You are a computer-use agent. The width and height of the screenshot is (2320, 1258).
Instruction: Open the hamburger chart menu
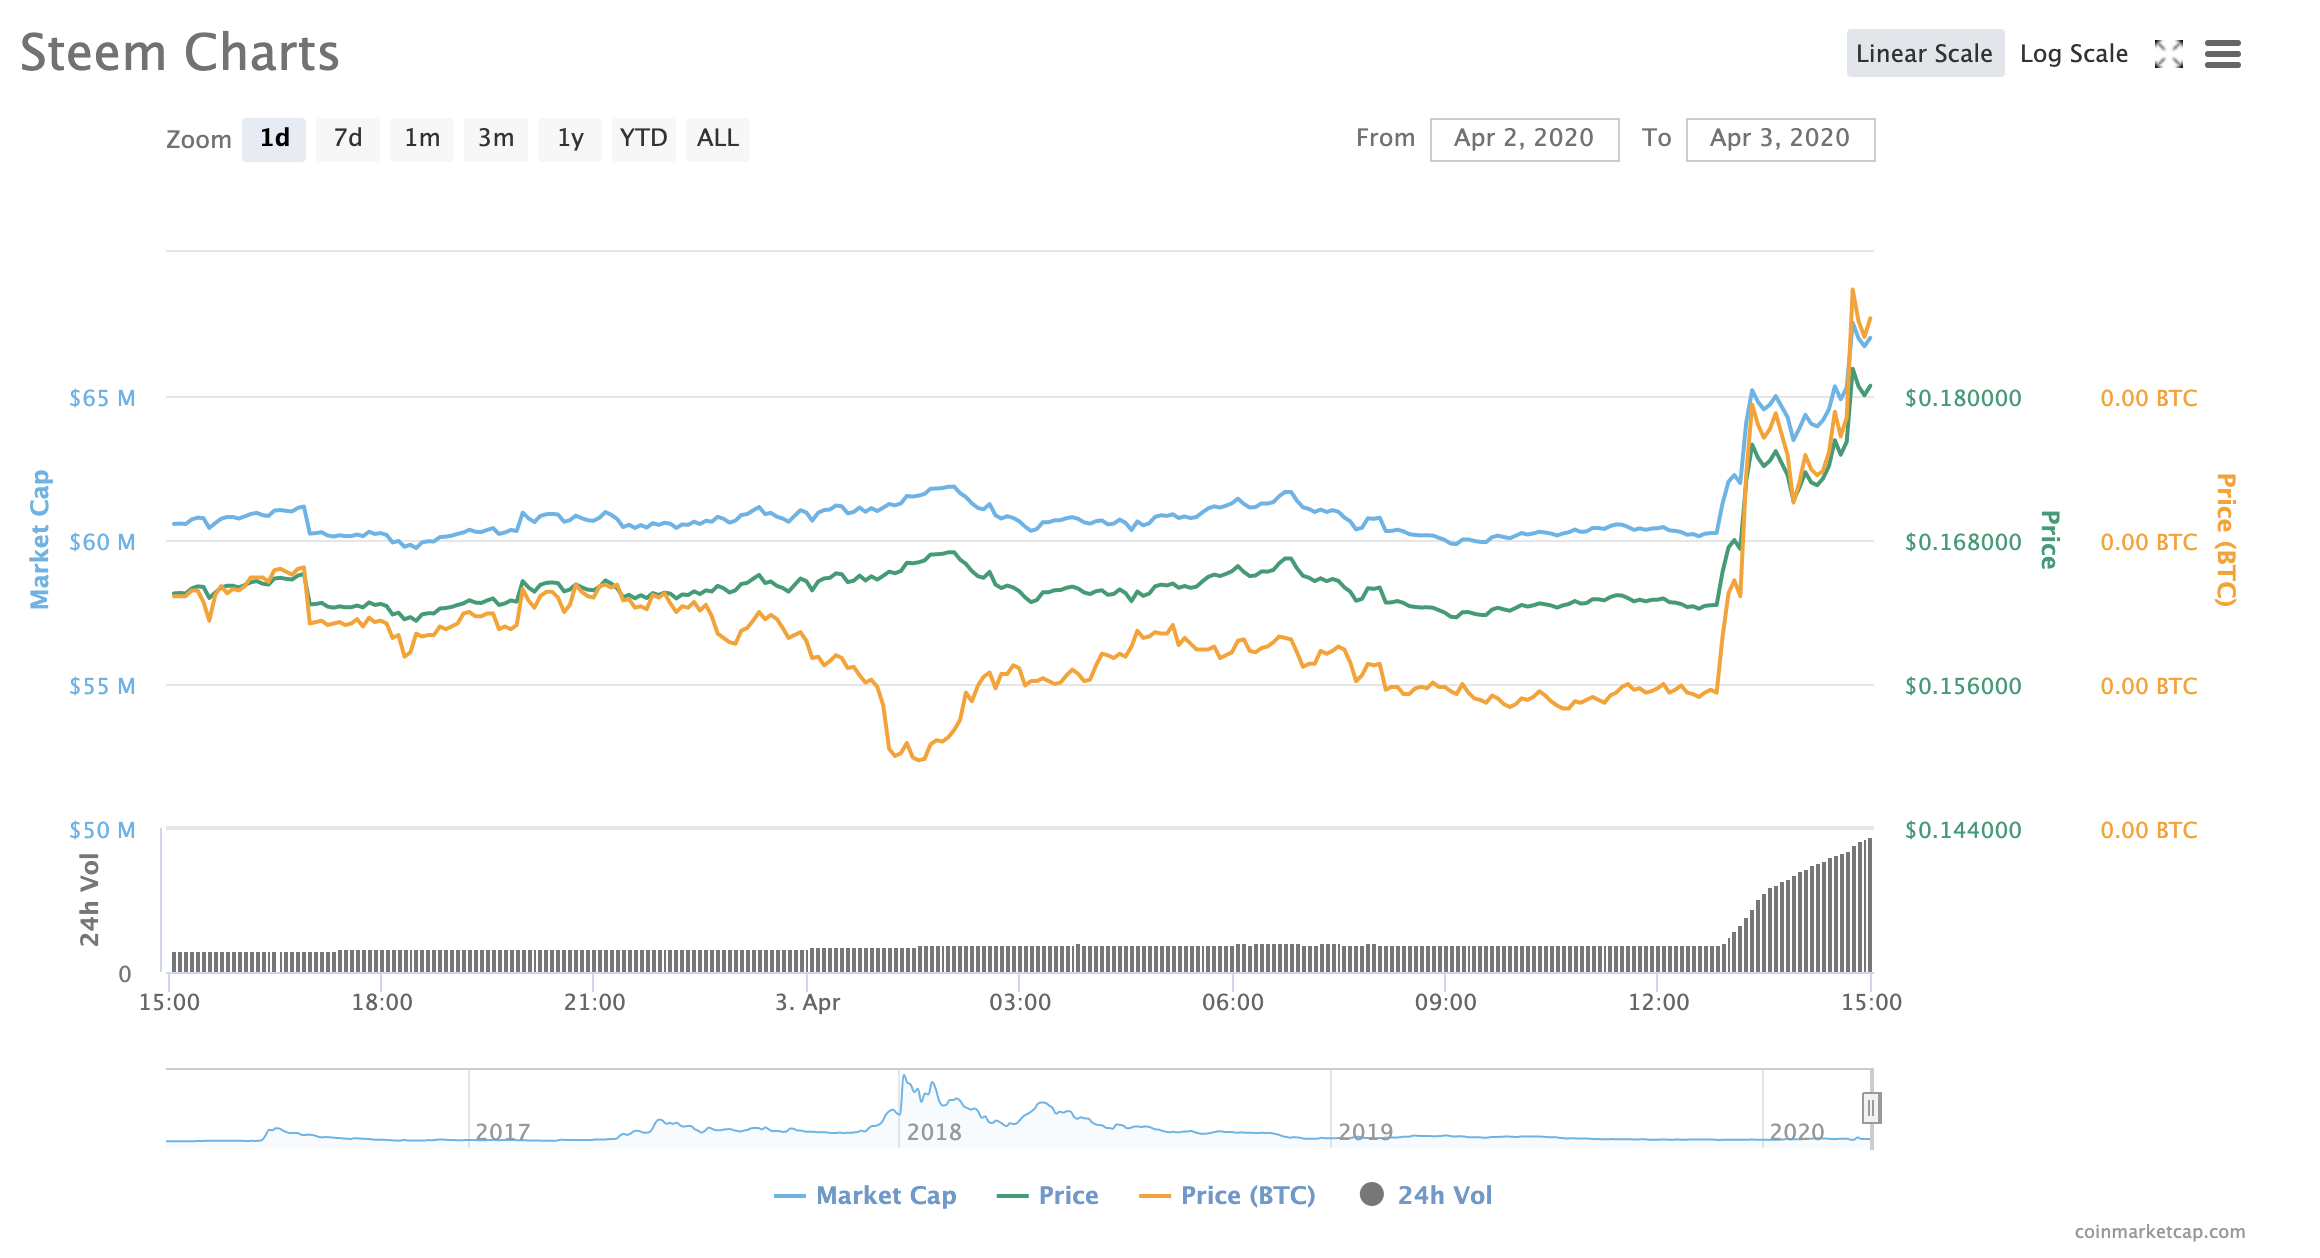2222,54
